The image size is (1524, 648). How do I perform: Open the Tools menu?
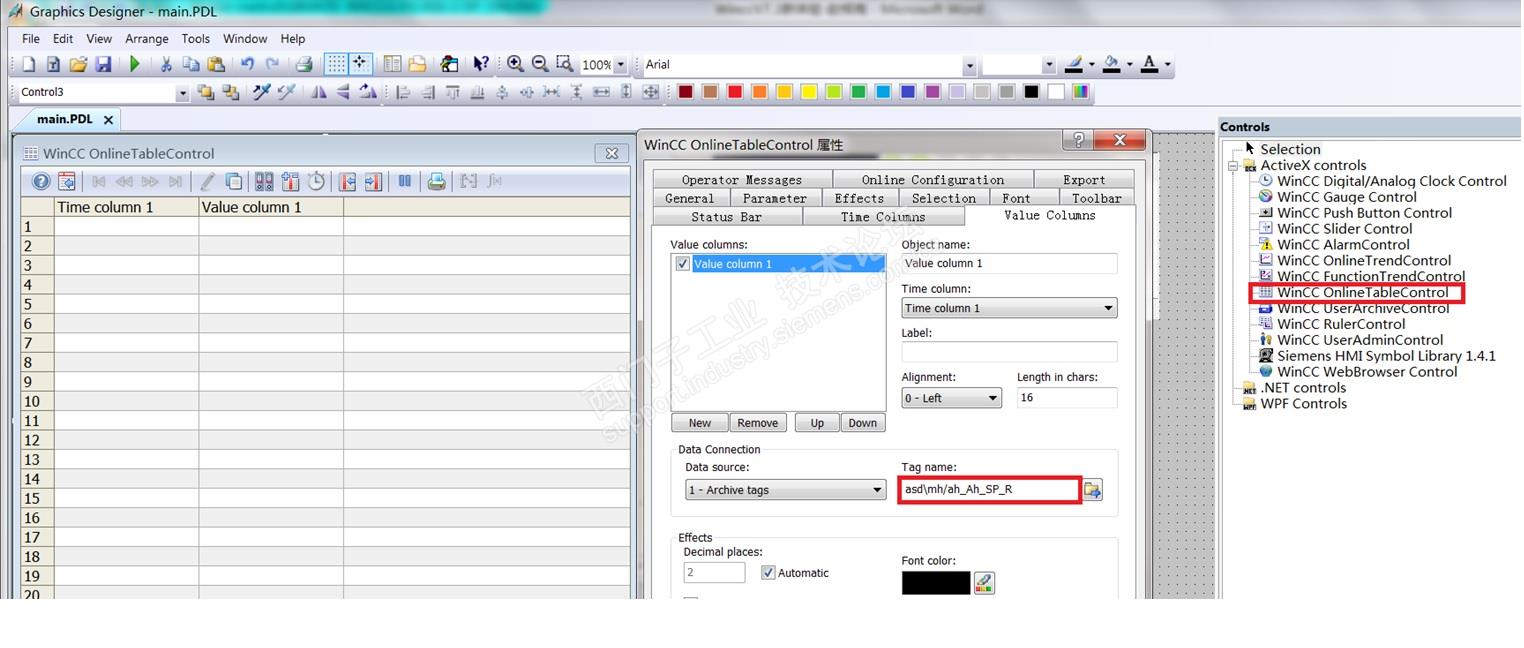pos(196,39)
